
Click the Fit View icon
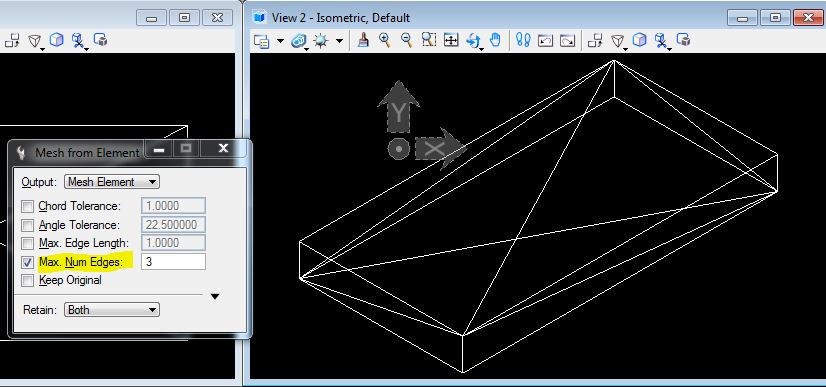pyautogui.click(x=451, y=41)
